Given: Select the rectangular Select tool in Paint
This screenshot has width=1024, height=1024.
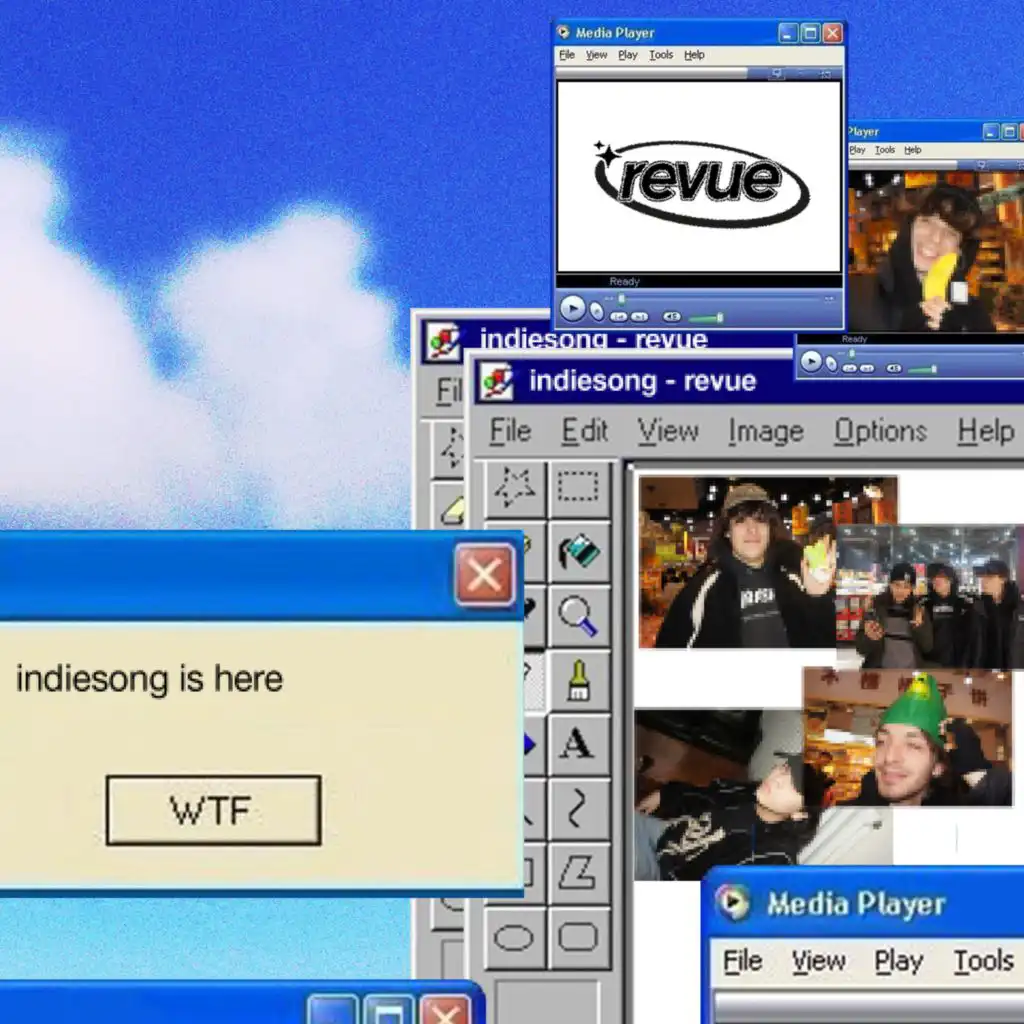Looking at the screenshot, I should click(x=578, y=488).
